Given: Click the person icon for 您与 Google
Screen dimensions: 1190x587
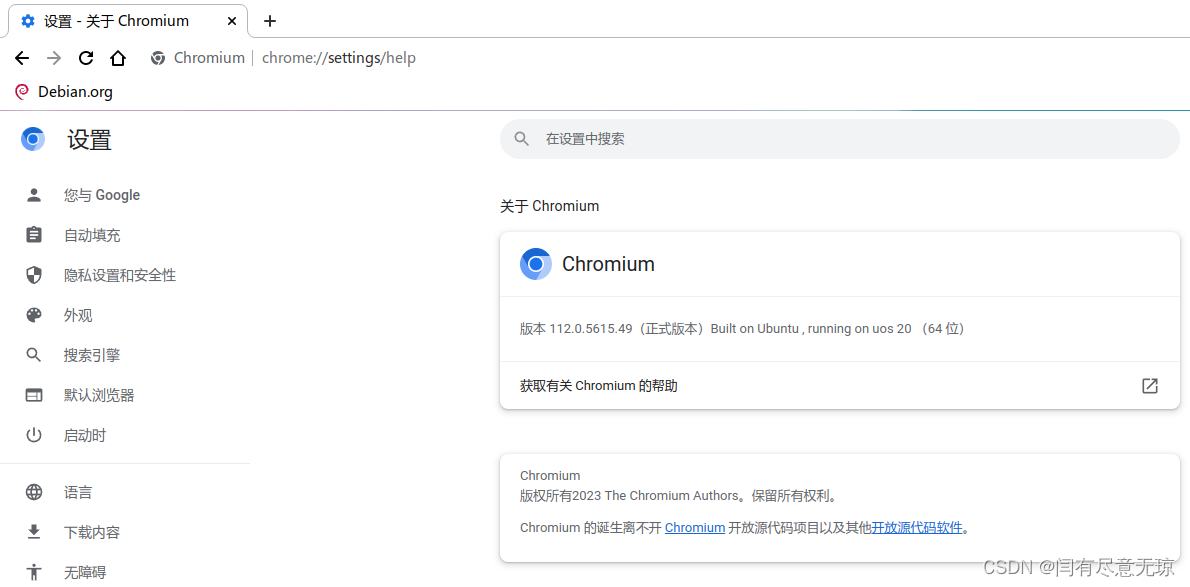Looking at the screenshot, I should (33, 195).
